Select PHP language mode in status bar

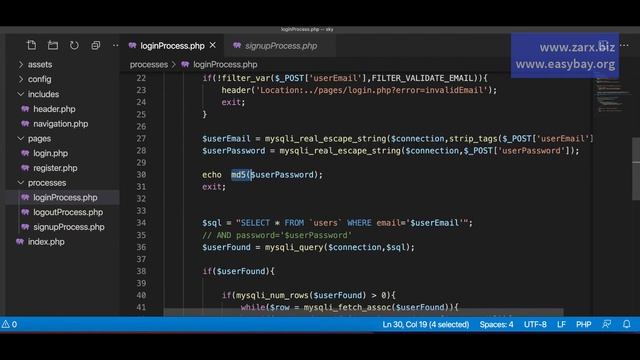coord(583,324)
